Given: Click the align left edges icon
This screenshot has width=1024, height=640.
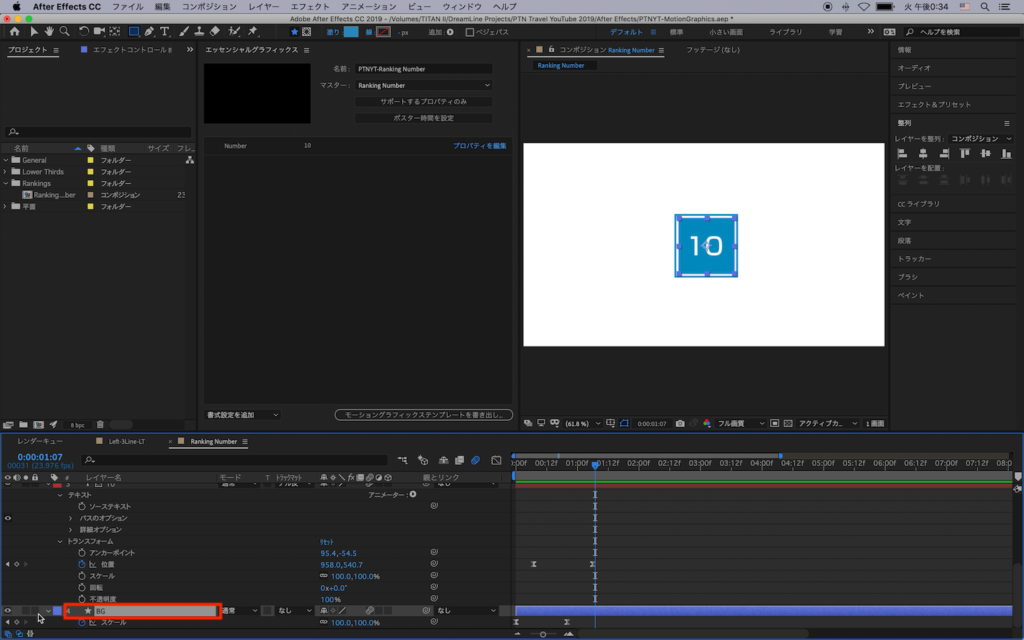Looking at the screenshot, I should click(x=902, y=154).
